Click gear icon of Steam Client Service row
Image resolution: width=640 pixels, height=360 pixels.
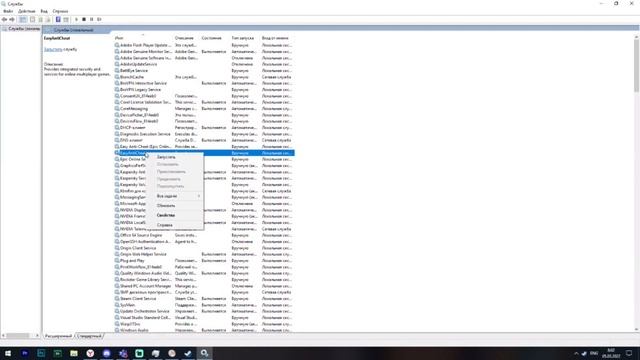point(117,298)
